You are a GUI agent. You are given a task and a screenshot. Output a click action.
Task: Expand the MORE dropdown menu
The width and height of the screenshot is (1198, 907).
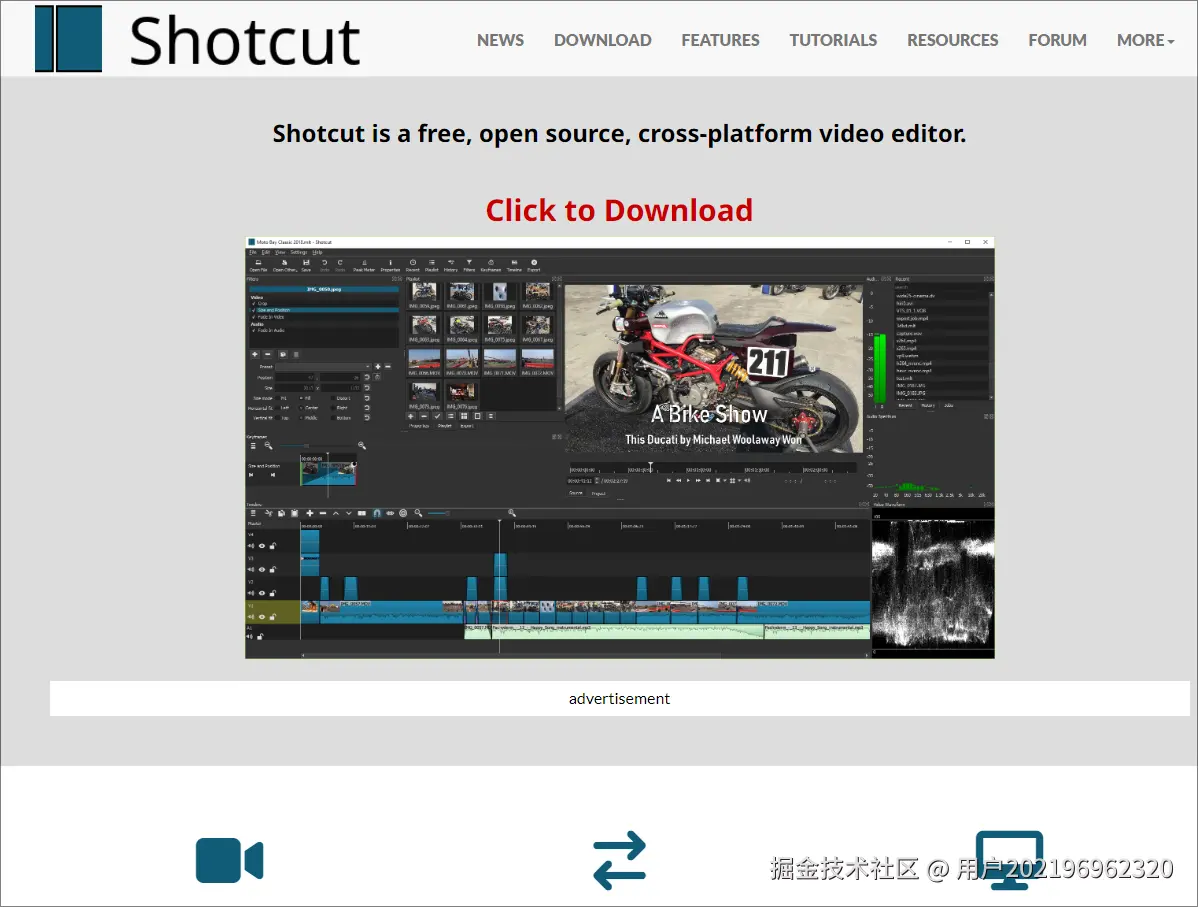(x=1145, y=40)
